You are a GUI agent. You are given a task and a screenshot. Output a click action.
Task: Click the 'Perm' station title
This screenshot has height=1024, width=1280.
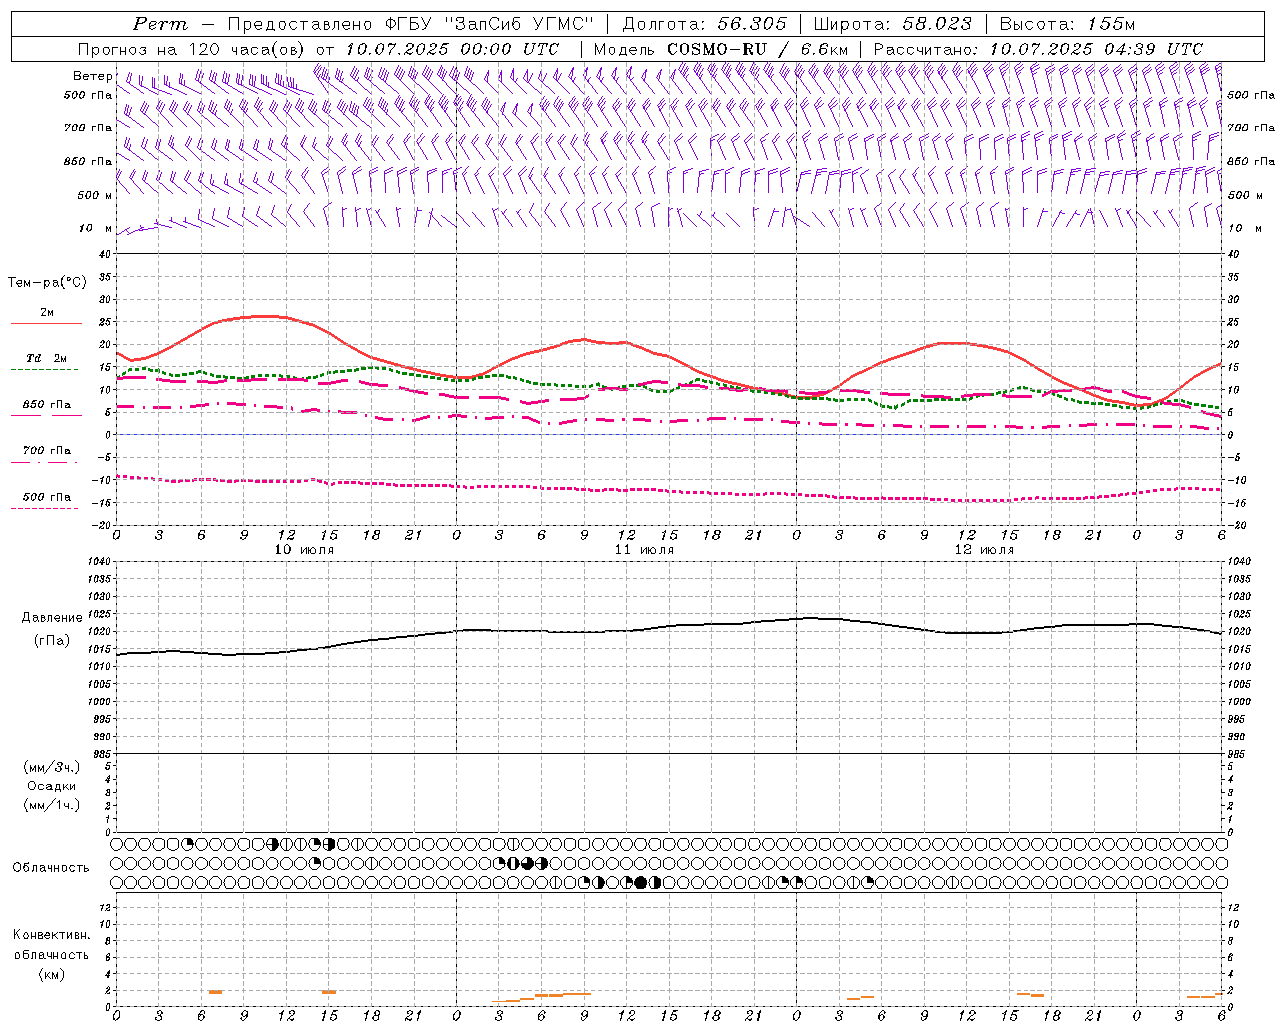(159, 24)
